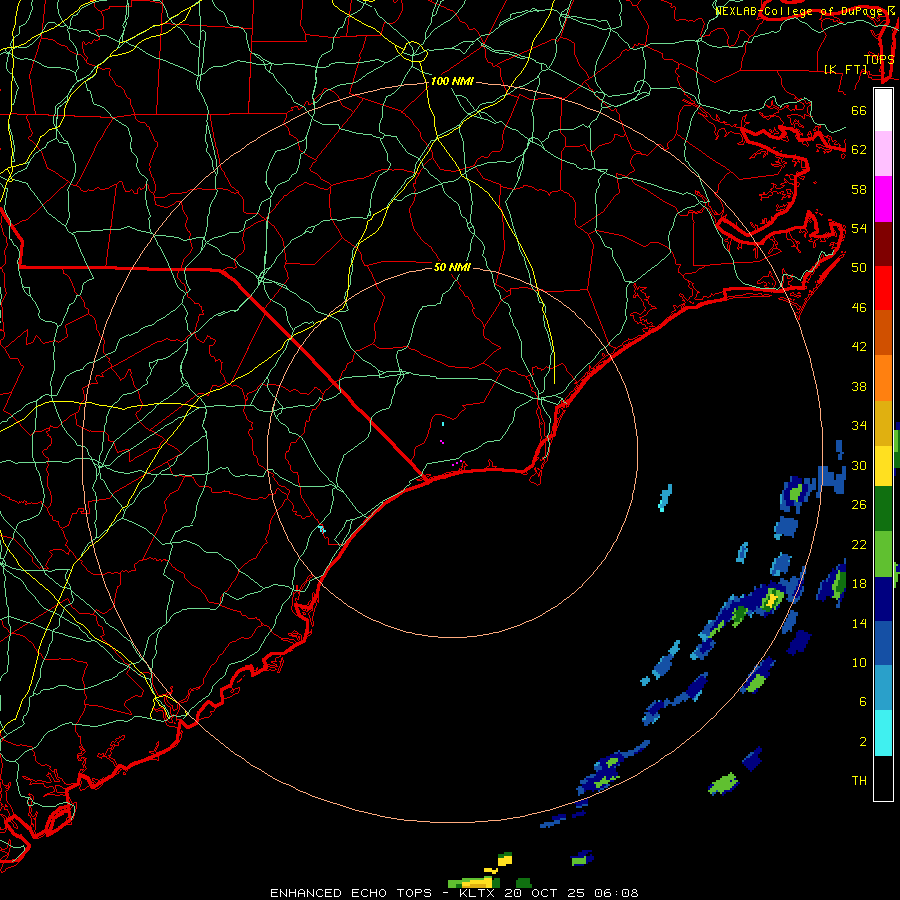Click the dark red 54 kft legend swatch

pos(883,243)
